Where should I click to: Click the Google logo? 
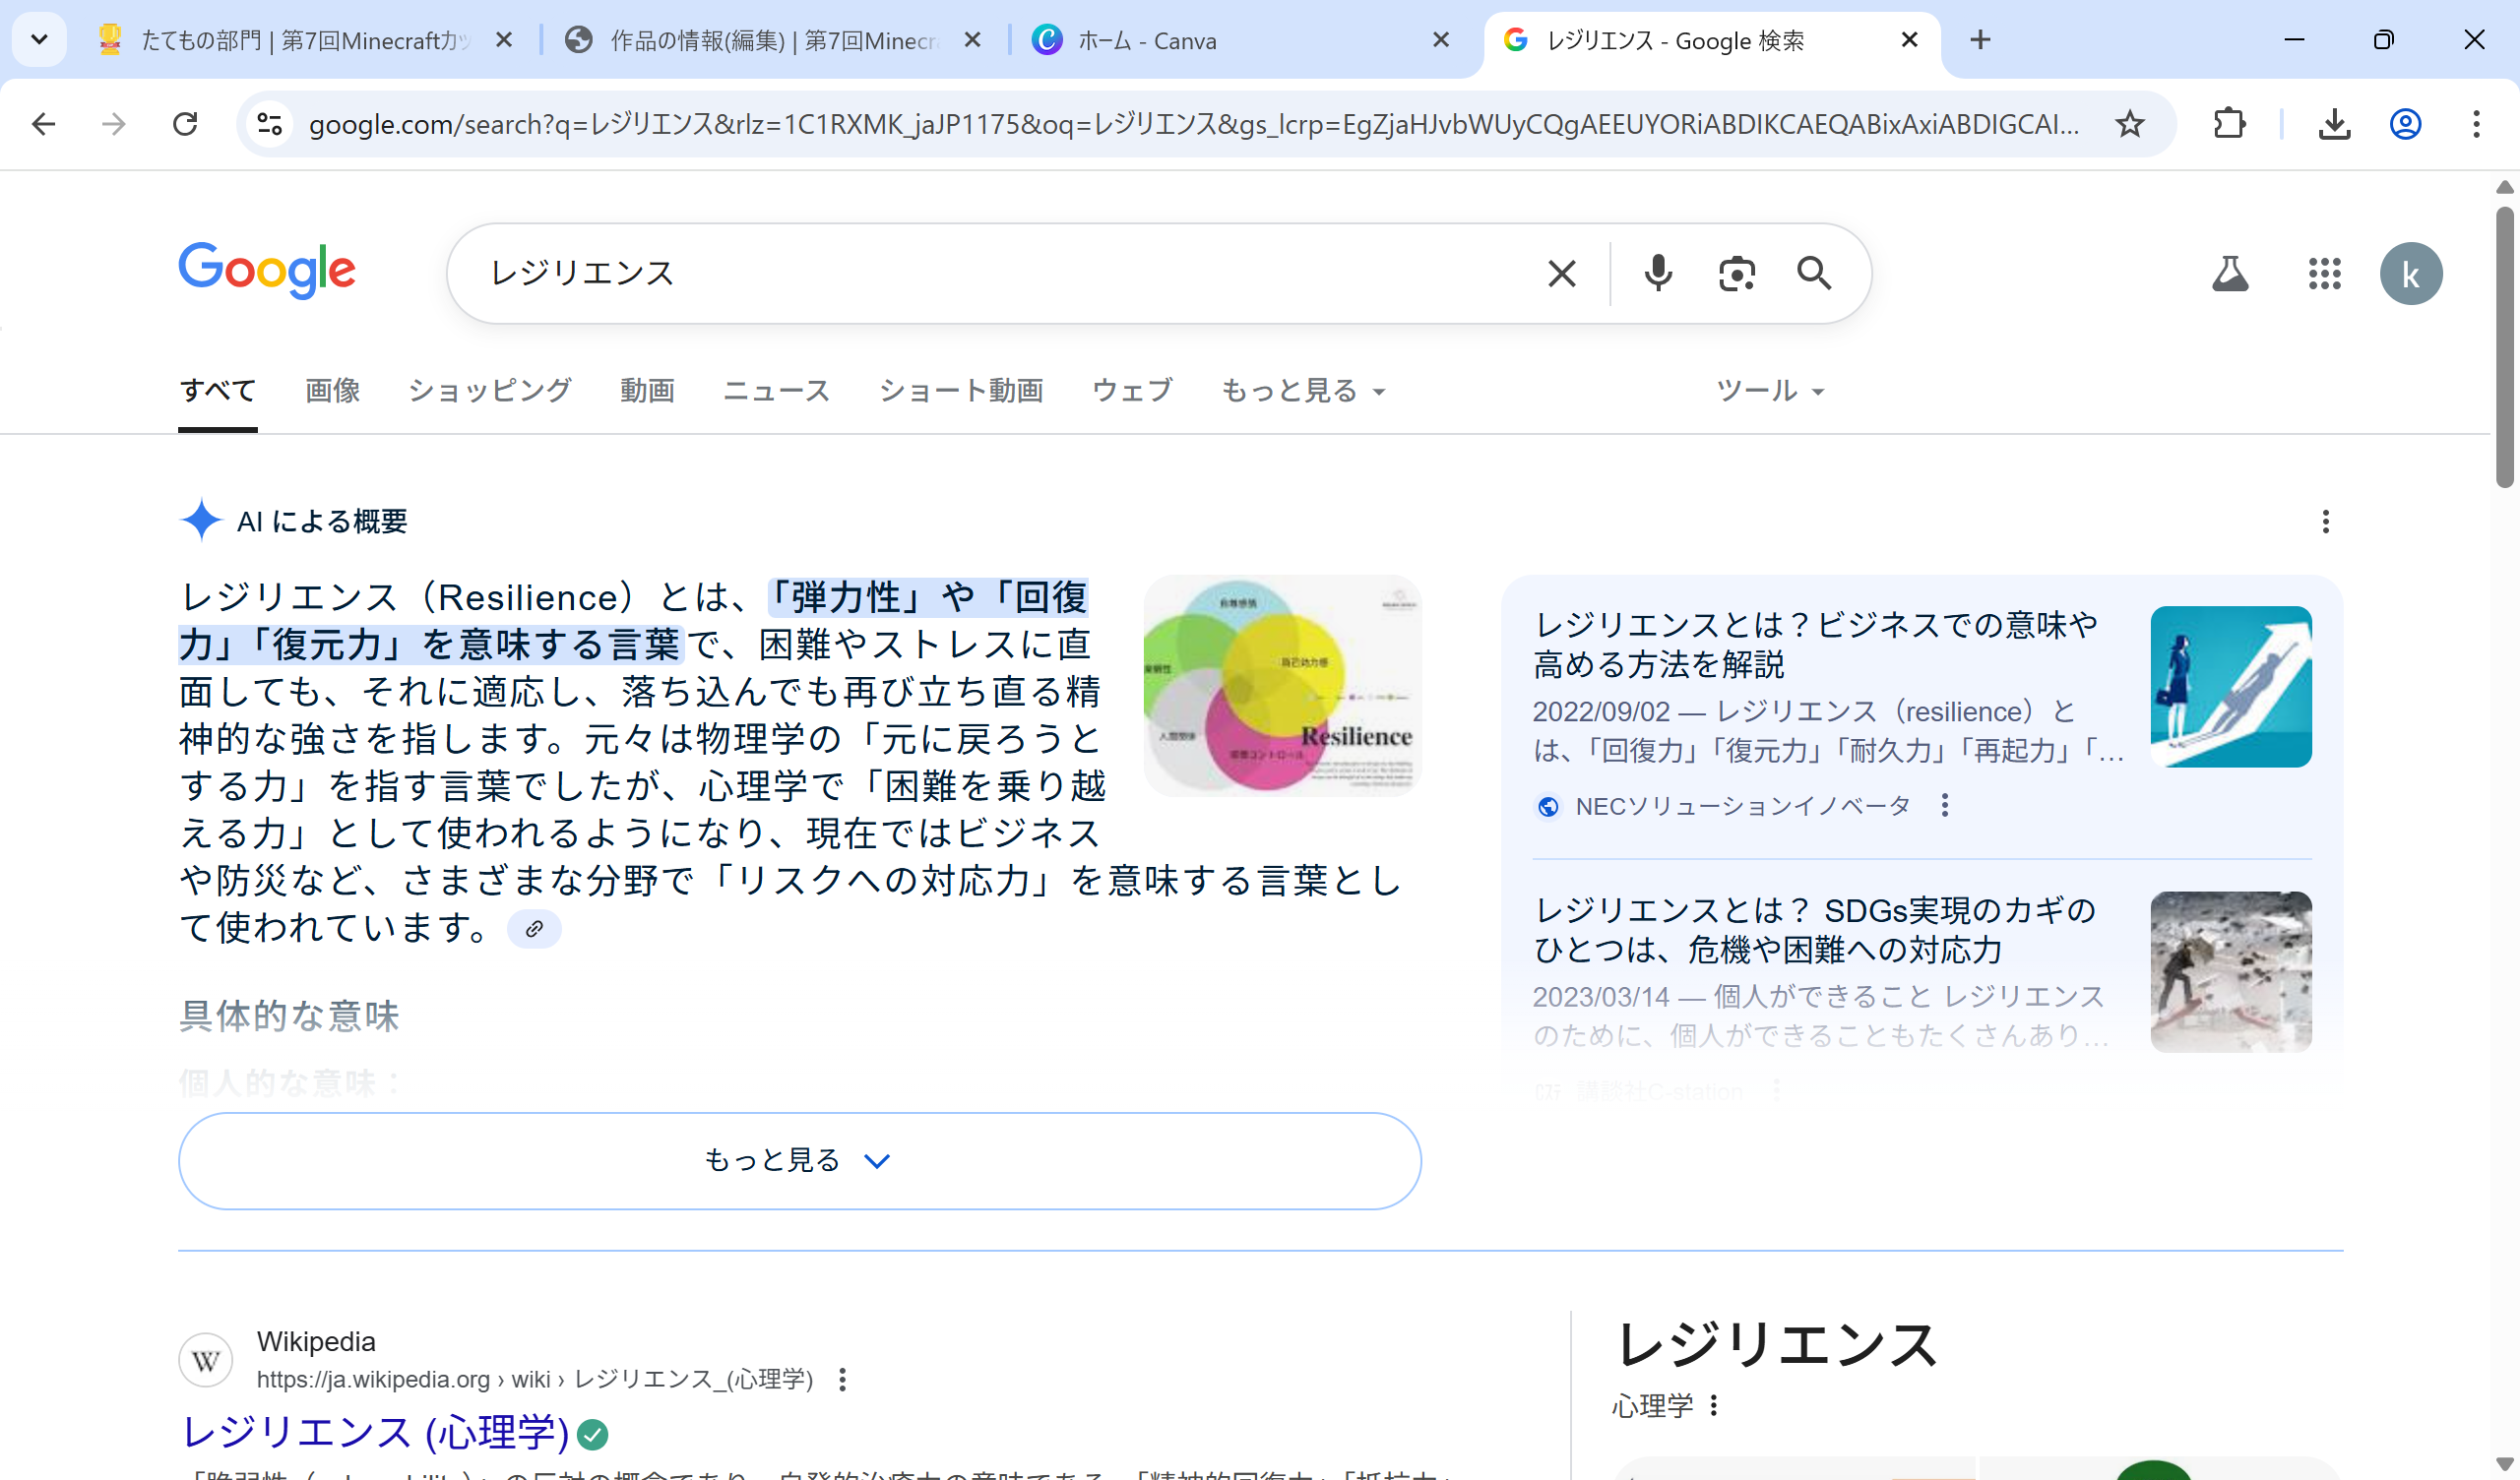click(x=267, y=270)
